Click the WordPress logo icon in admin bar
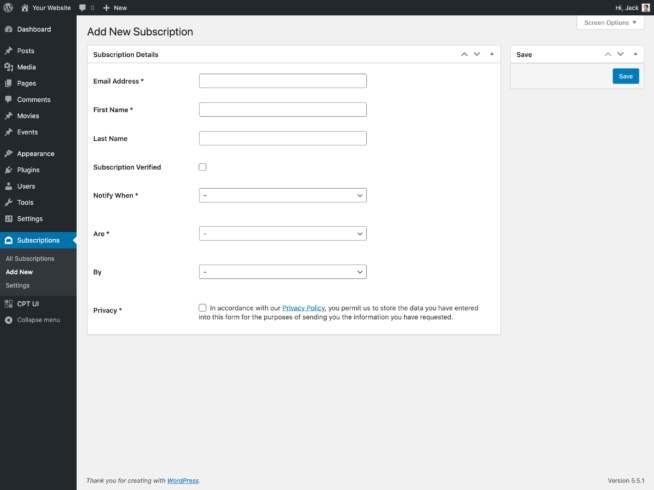 click(9, 7)
